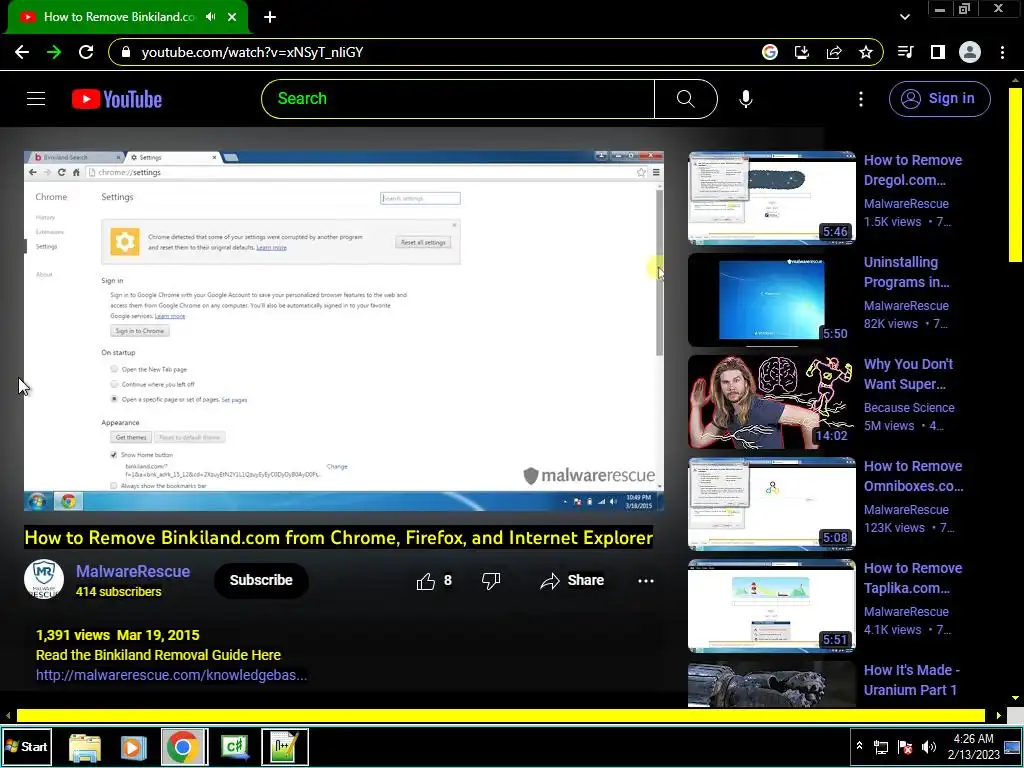
Task: Bookmark this page with star icon
Action: tap(866, 52)
